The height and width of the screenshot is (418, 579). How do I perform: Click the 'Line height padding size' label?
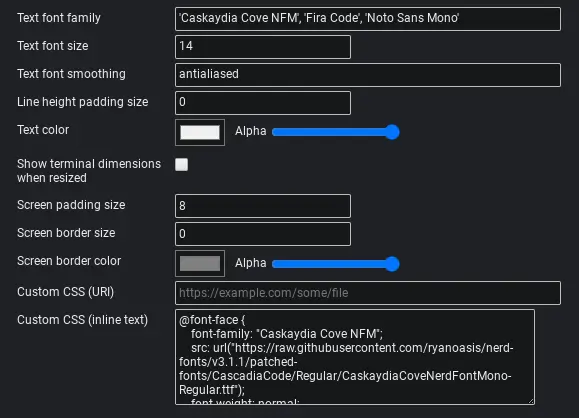click(x=83, y=102)
